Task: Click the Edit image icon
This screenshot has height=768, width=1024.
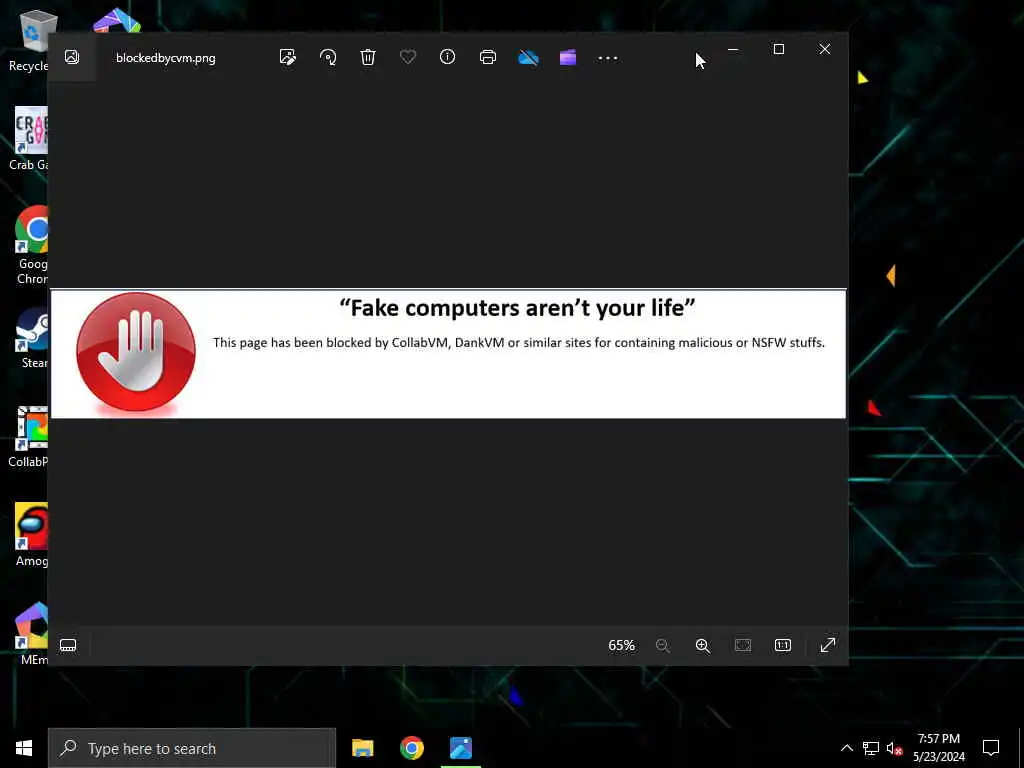Action: click(x=288, y=57)
